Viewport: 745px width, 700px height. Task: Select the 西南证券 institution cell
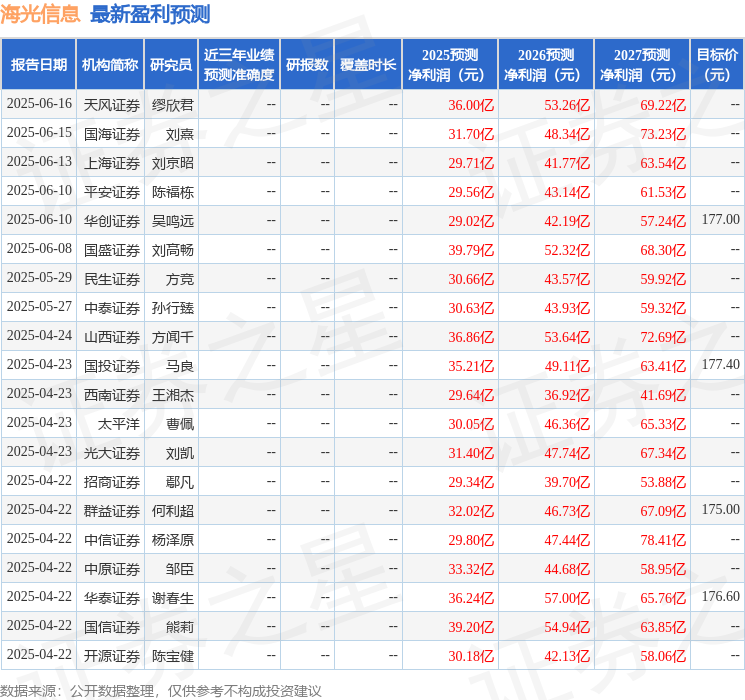(112, 395)
